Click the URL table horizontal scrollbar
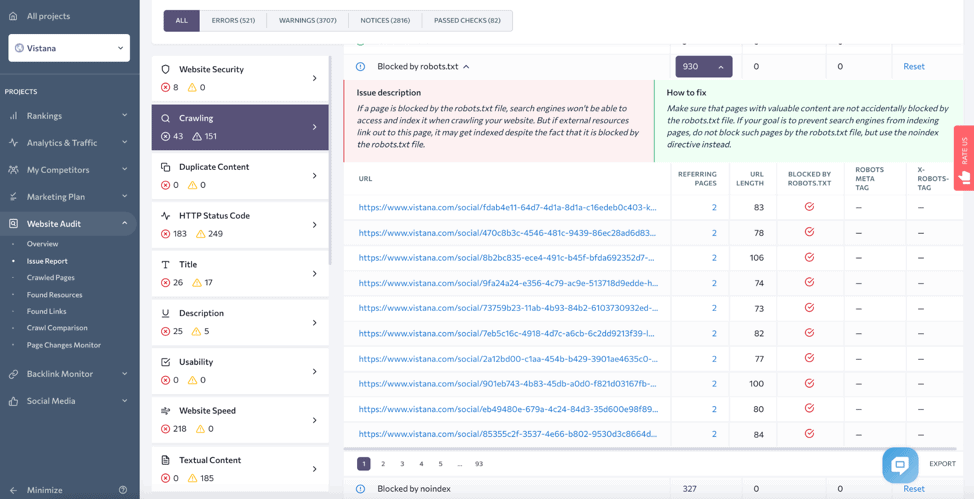 [x=650, y=447]
